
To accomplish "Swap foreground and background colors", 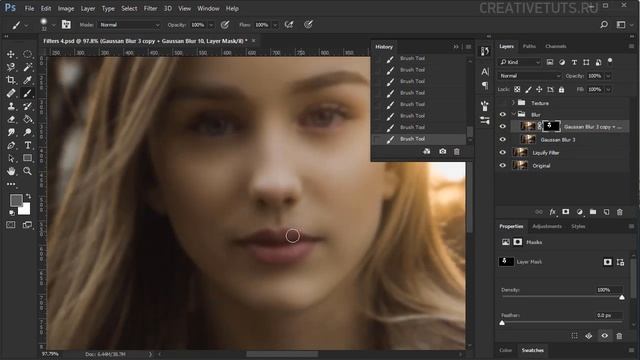I will pyautogui.click(x=28, y=196).
